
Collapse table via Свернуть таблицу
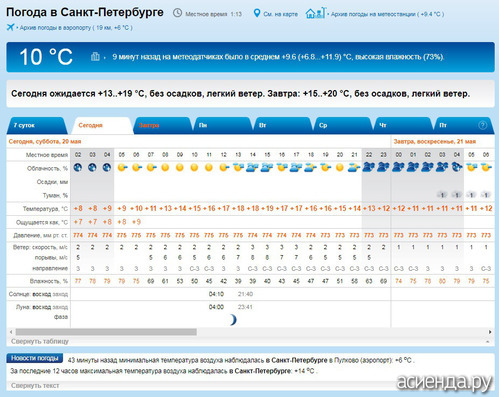40,341
